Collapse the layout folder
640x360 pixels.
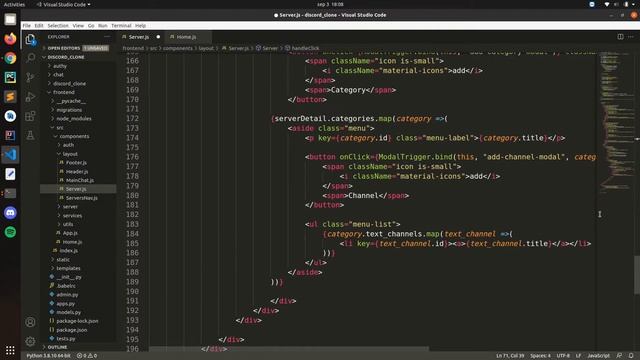coord(70,154)
